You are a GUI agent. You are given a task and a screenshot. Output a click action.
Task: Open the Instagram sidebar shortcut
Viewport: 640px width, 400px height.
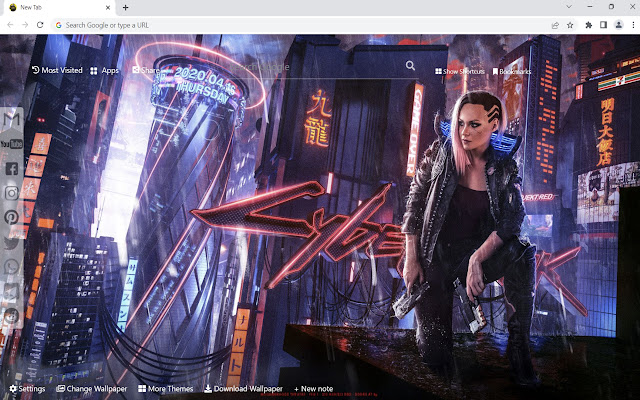pos(11,193)
